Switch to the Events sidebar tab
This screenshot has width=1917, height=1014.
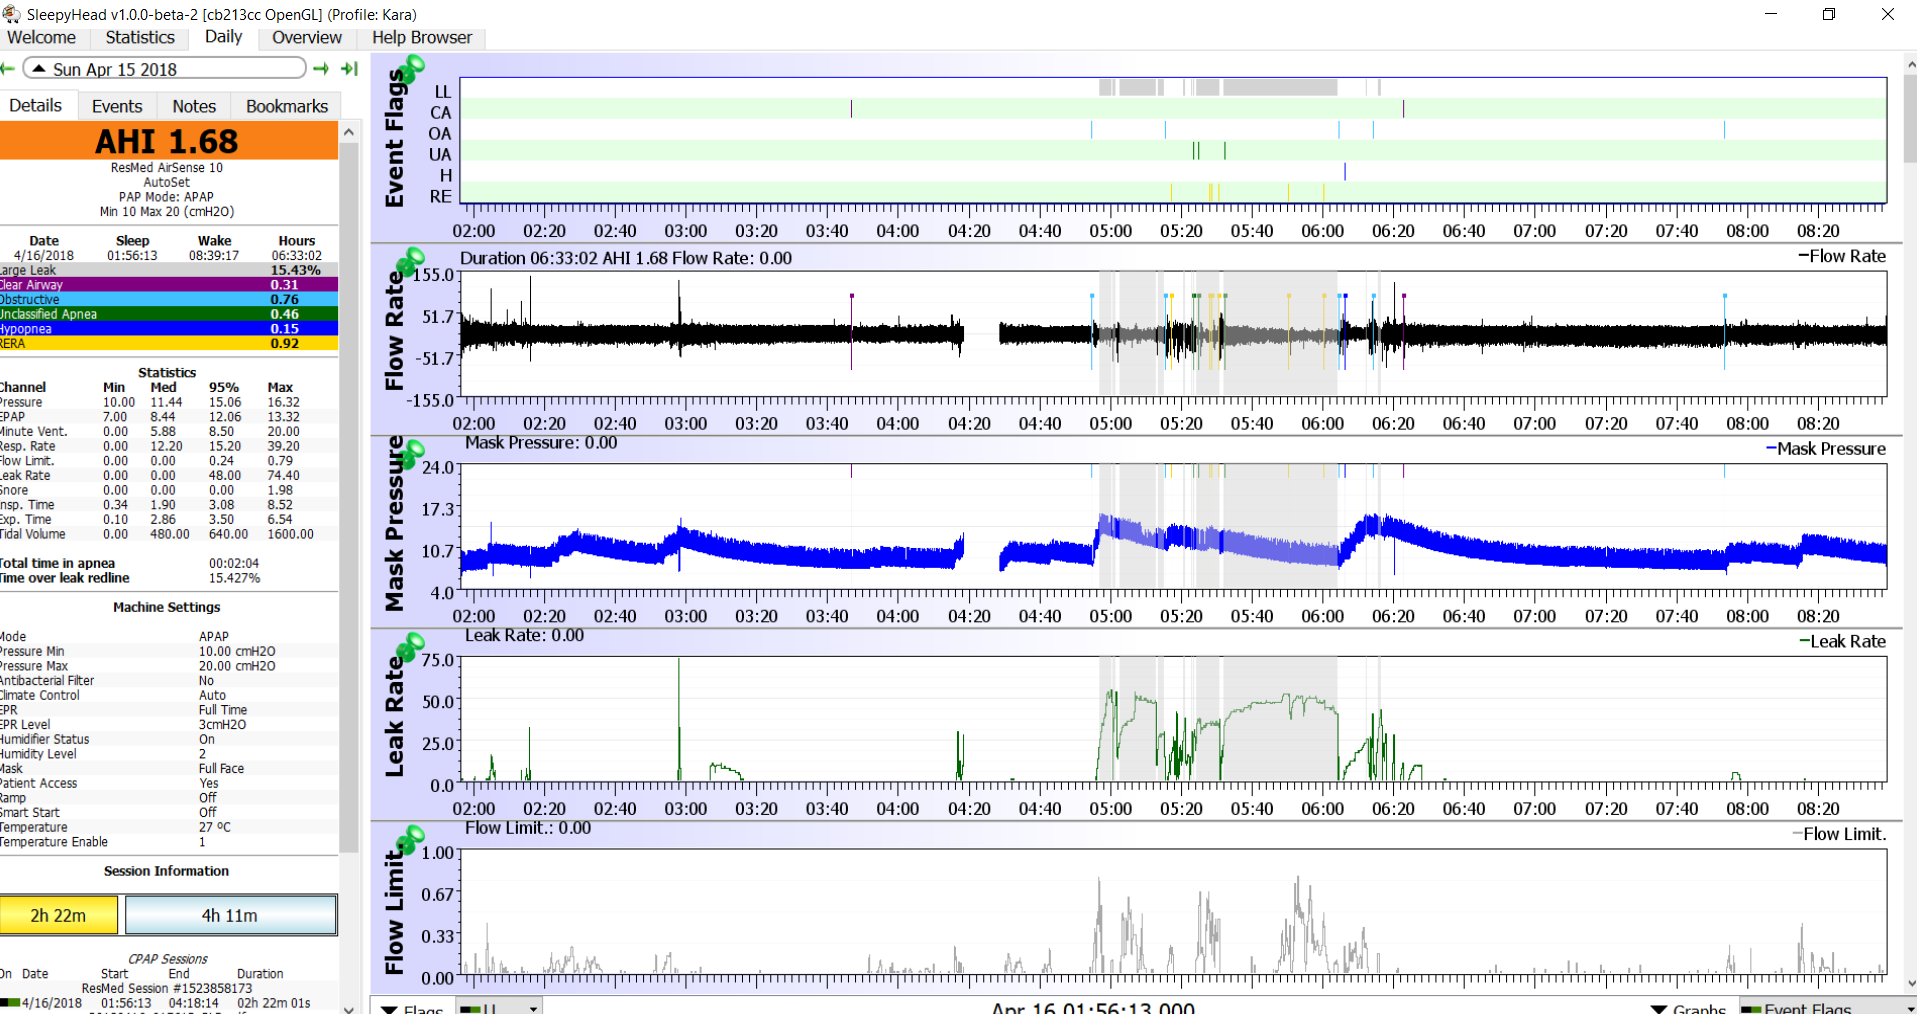[117, 106]
